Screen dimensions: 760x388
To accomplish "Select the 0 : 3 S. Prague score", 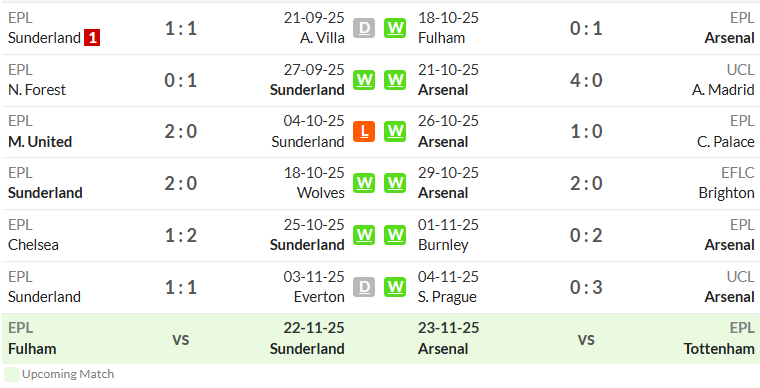I will [586, 287].
